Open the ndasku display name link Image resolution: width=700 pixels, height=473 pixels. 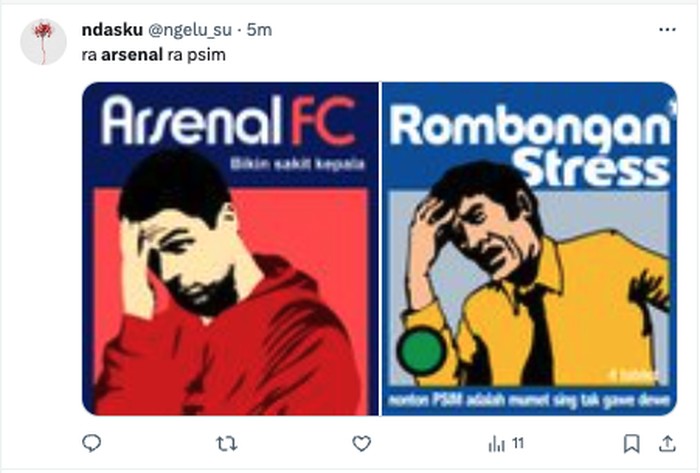112,30
